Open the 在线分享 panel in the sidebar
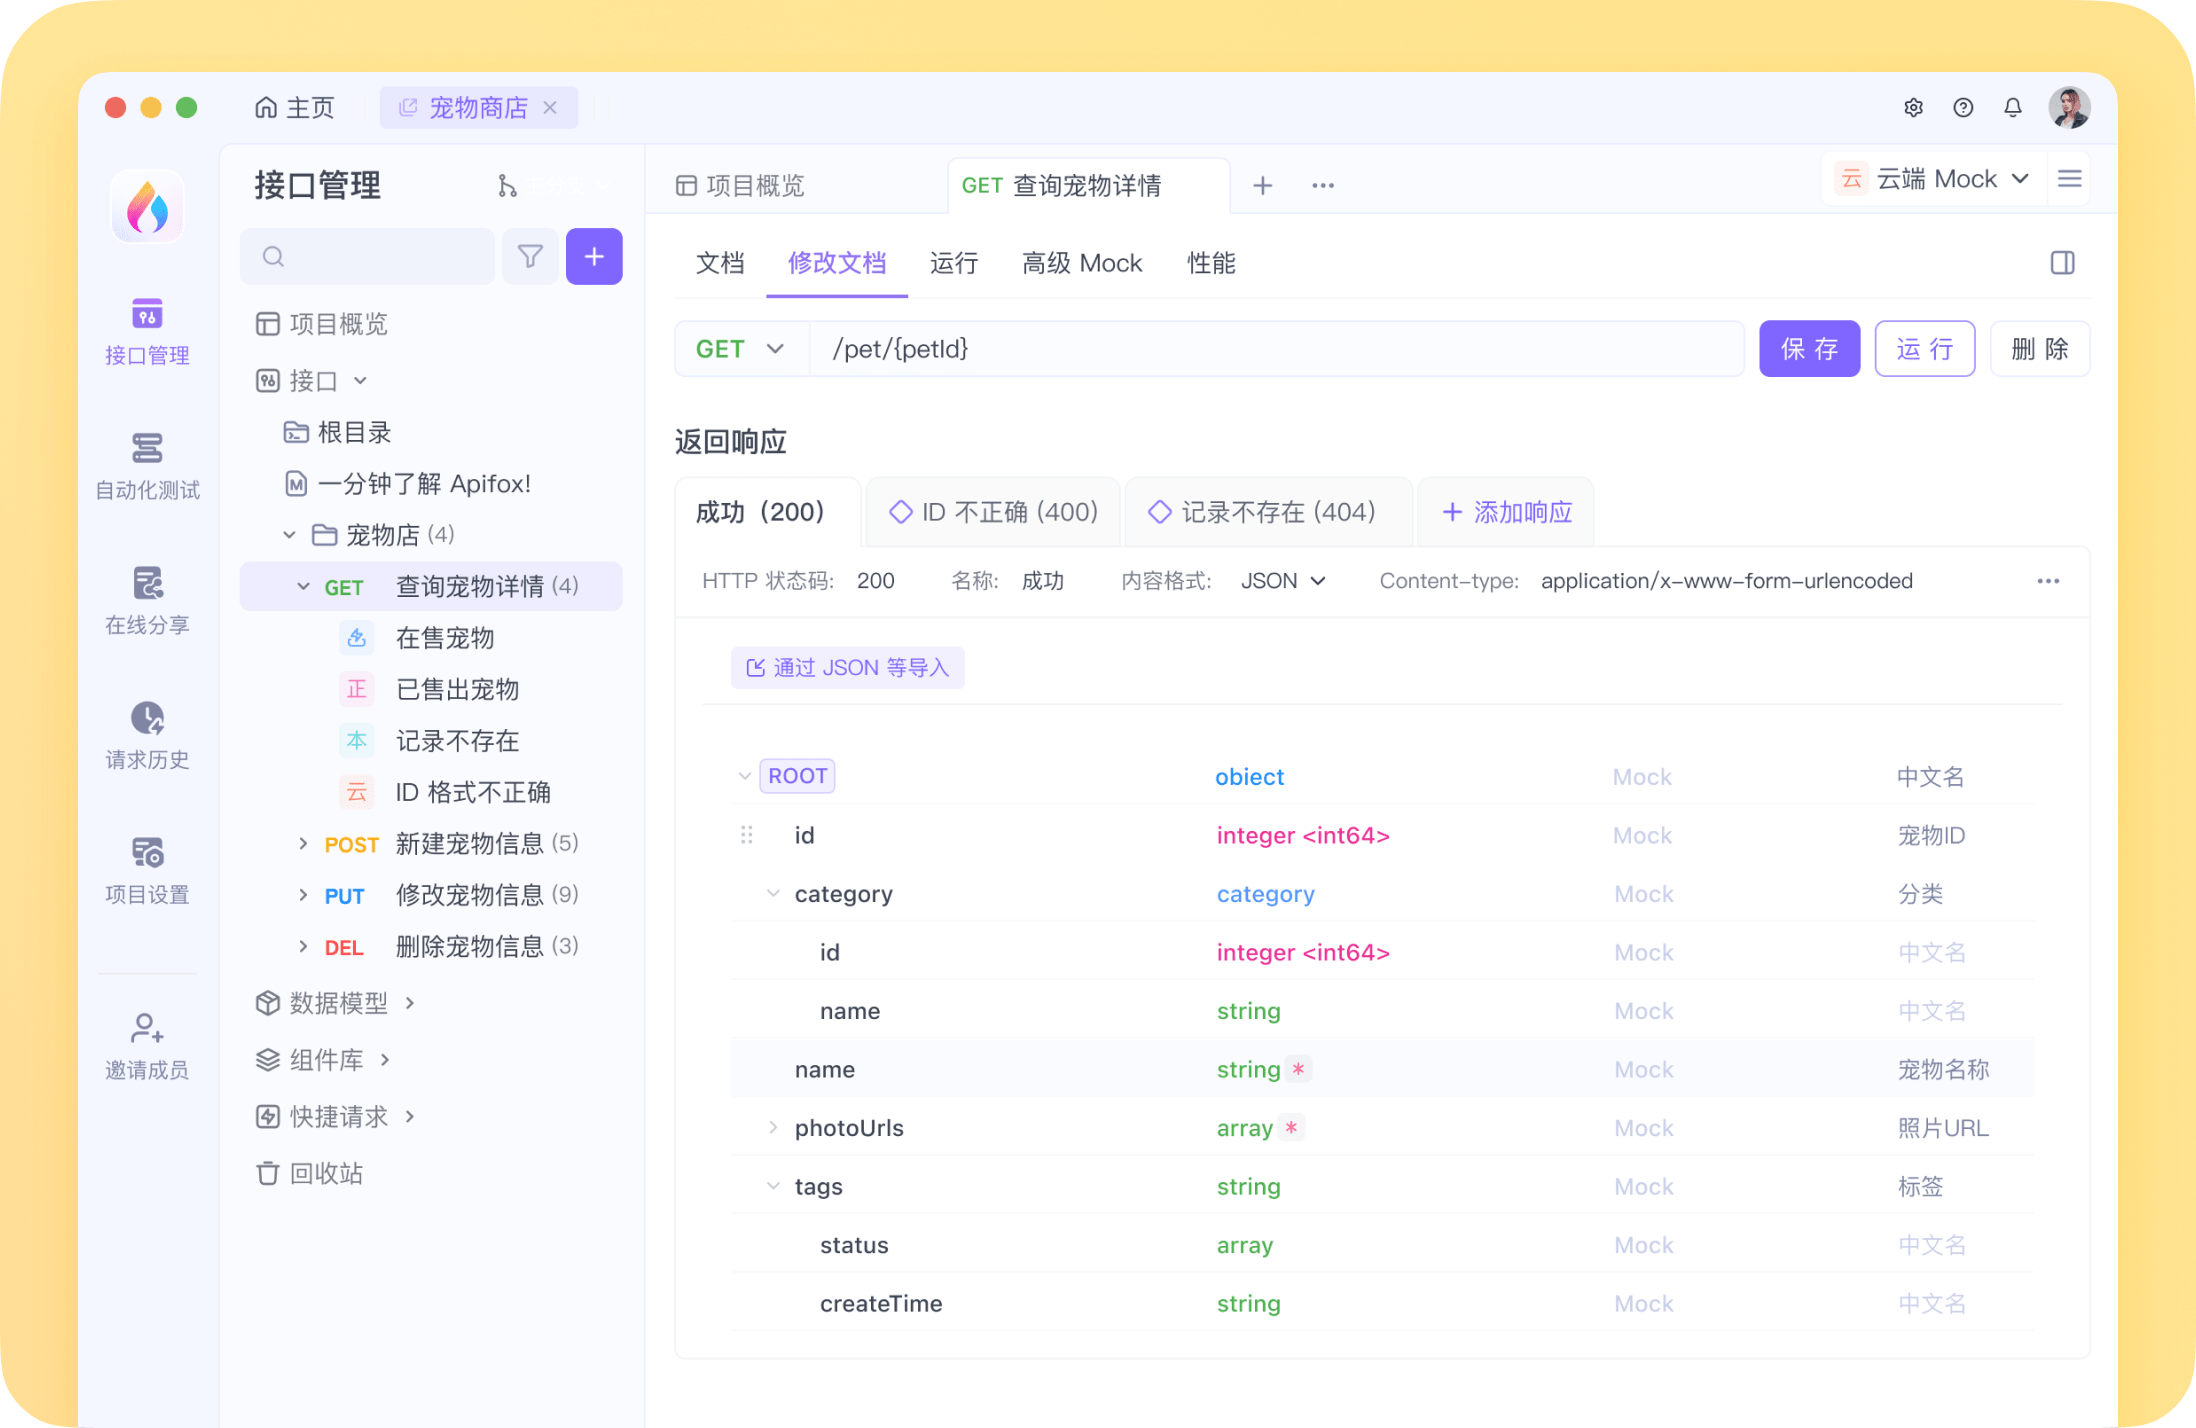 point(146,602)
